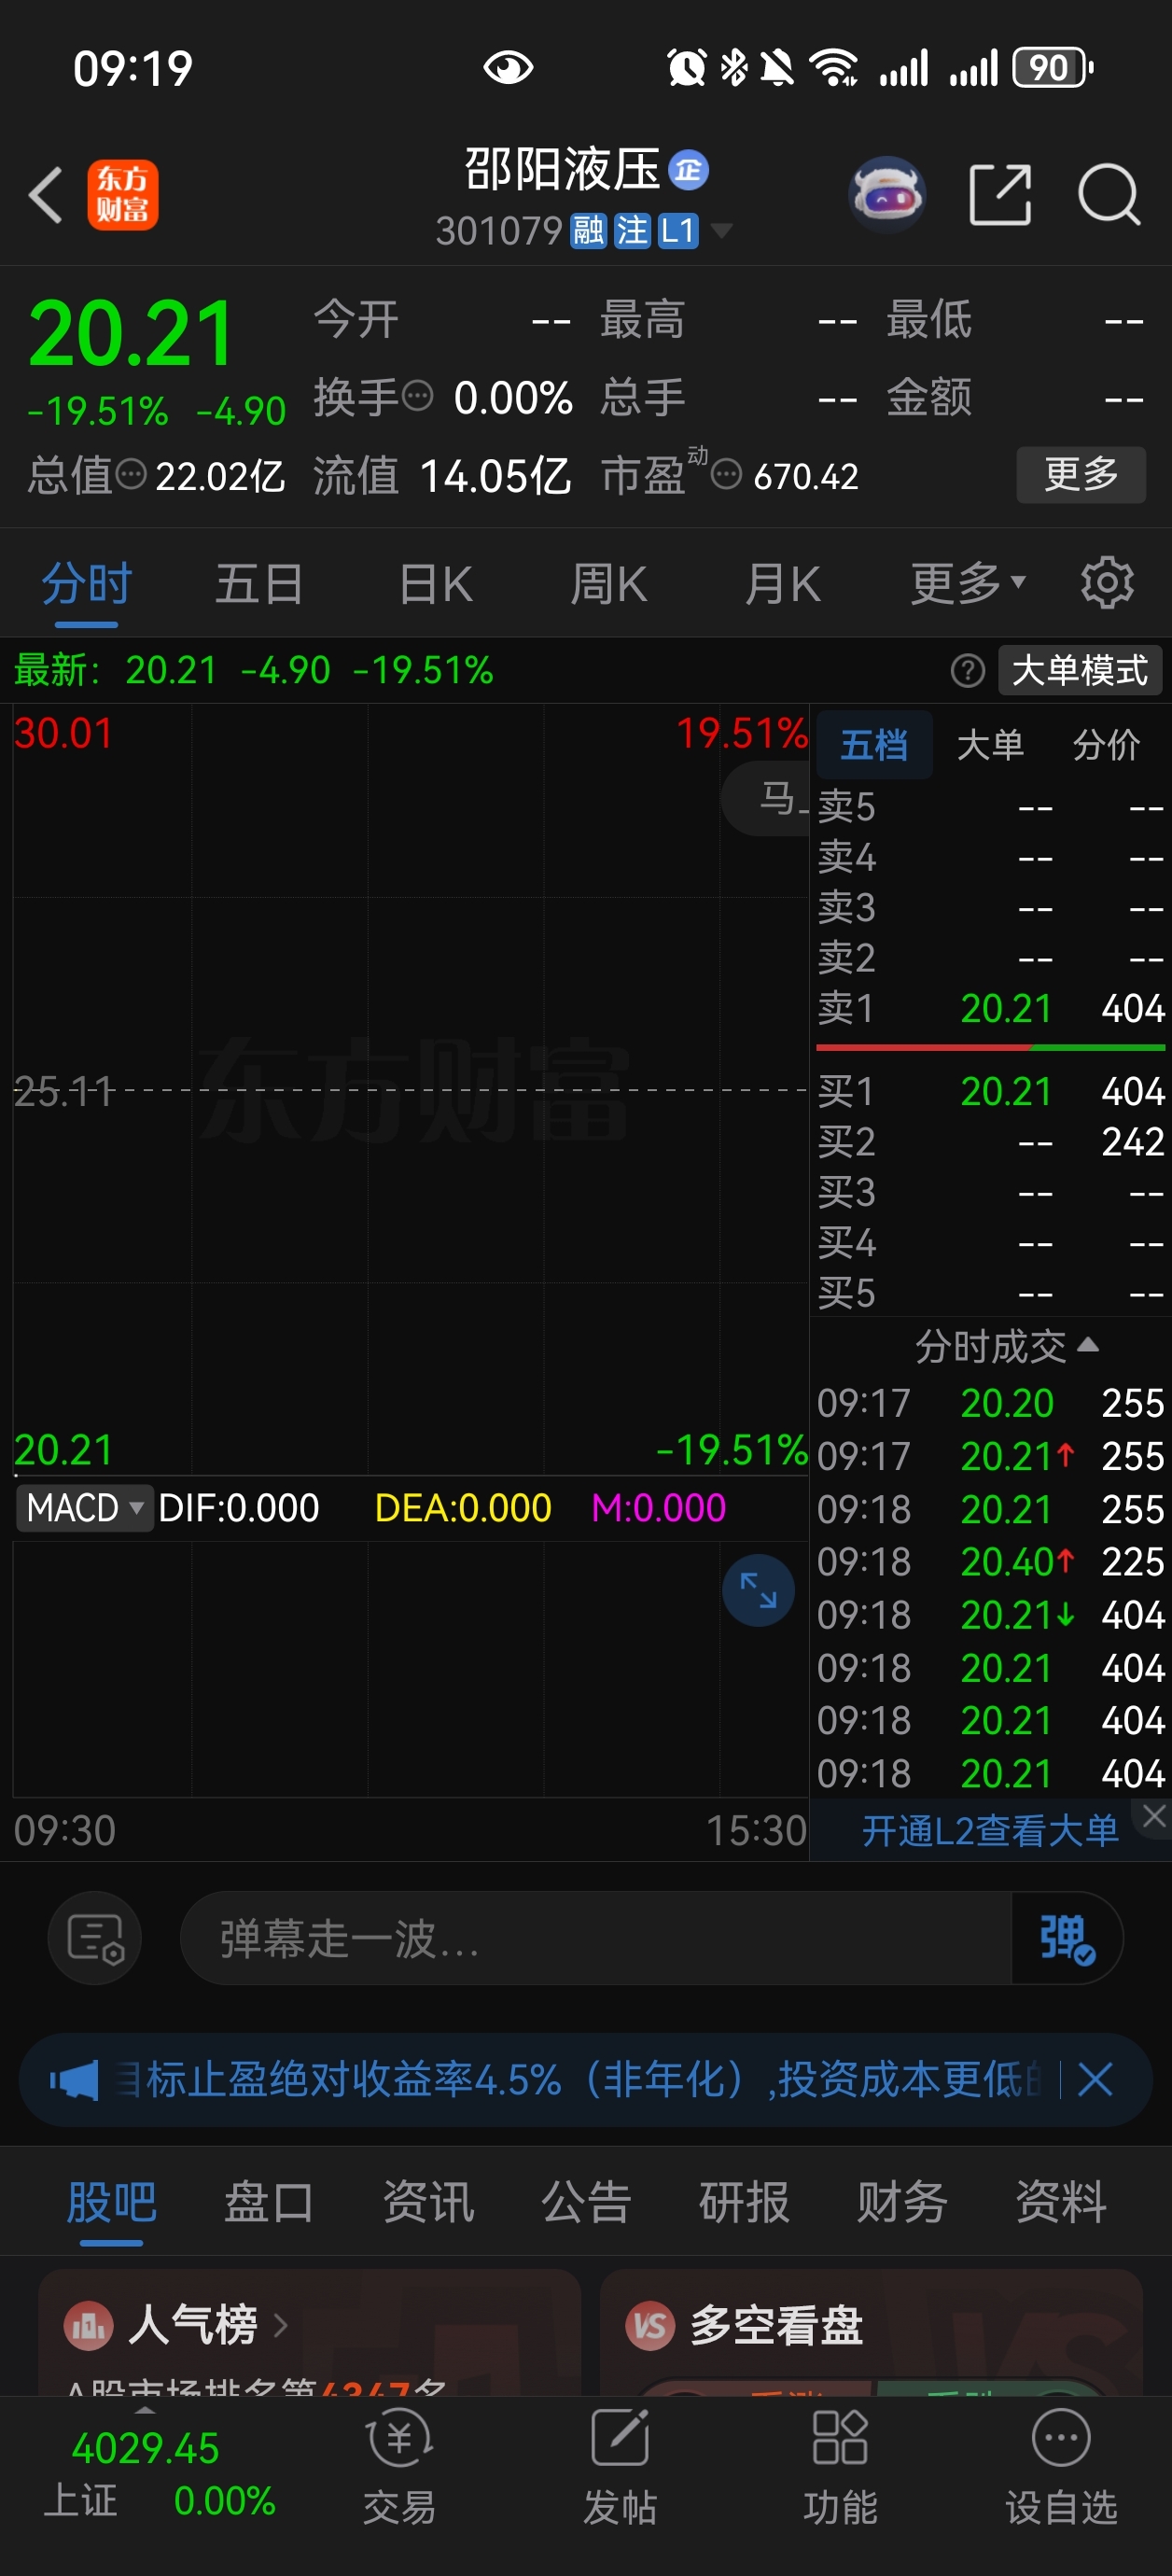1172x2576 pixels.
Task: Focus the 弹幕走一波 input field
Action: click(596, 1938)
